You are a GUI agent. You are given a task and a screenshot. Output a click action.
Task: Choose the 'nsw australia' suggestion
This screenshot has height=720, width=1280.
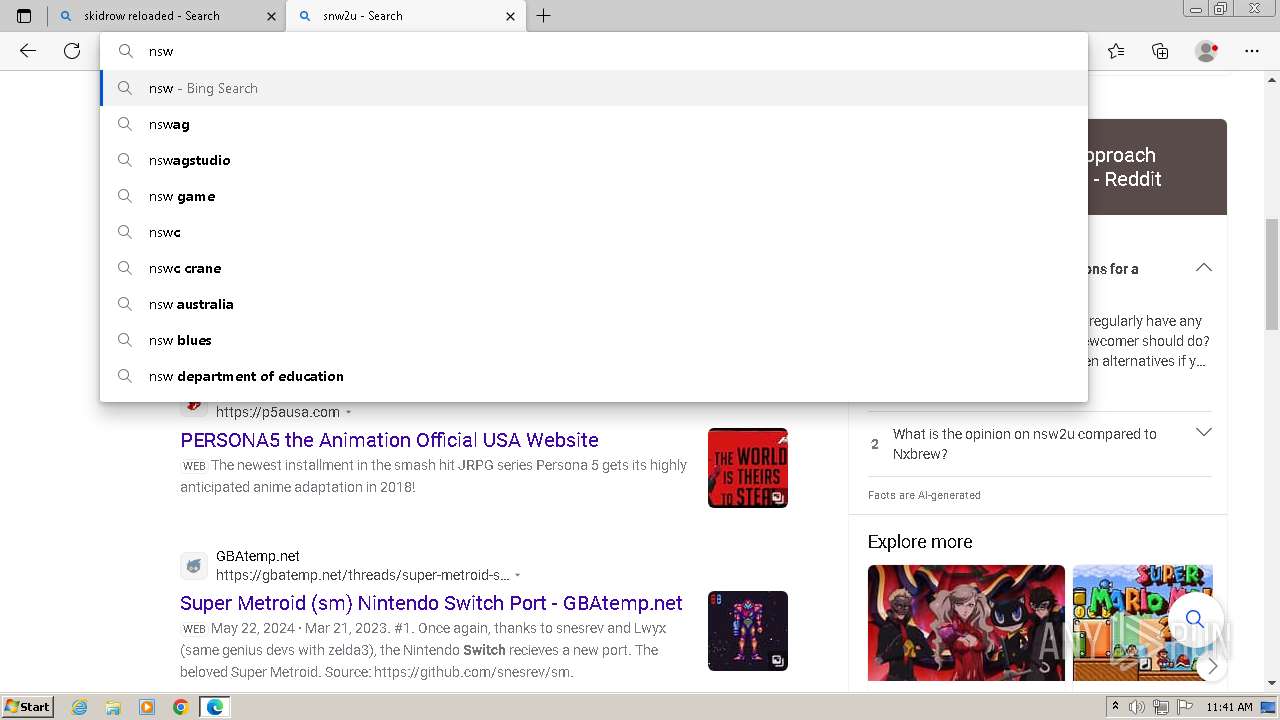coord(594,304)
